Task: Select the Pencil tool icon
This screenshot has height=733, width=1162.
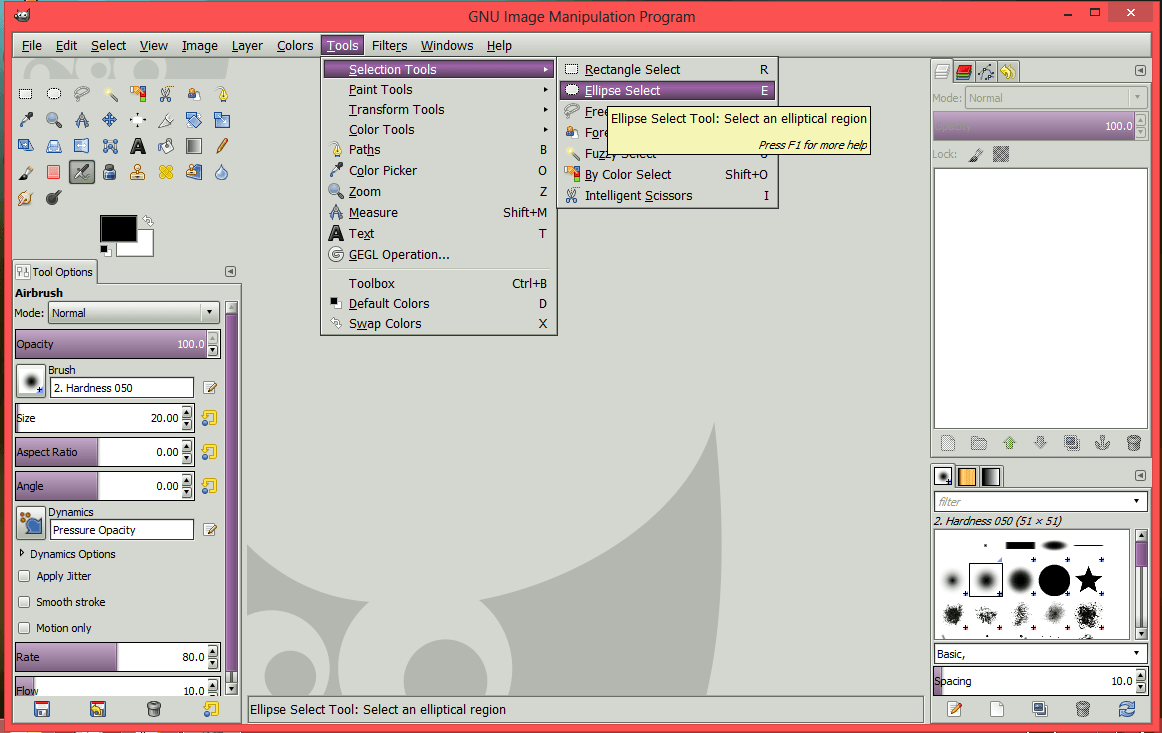Action: pos(222,146)
